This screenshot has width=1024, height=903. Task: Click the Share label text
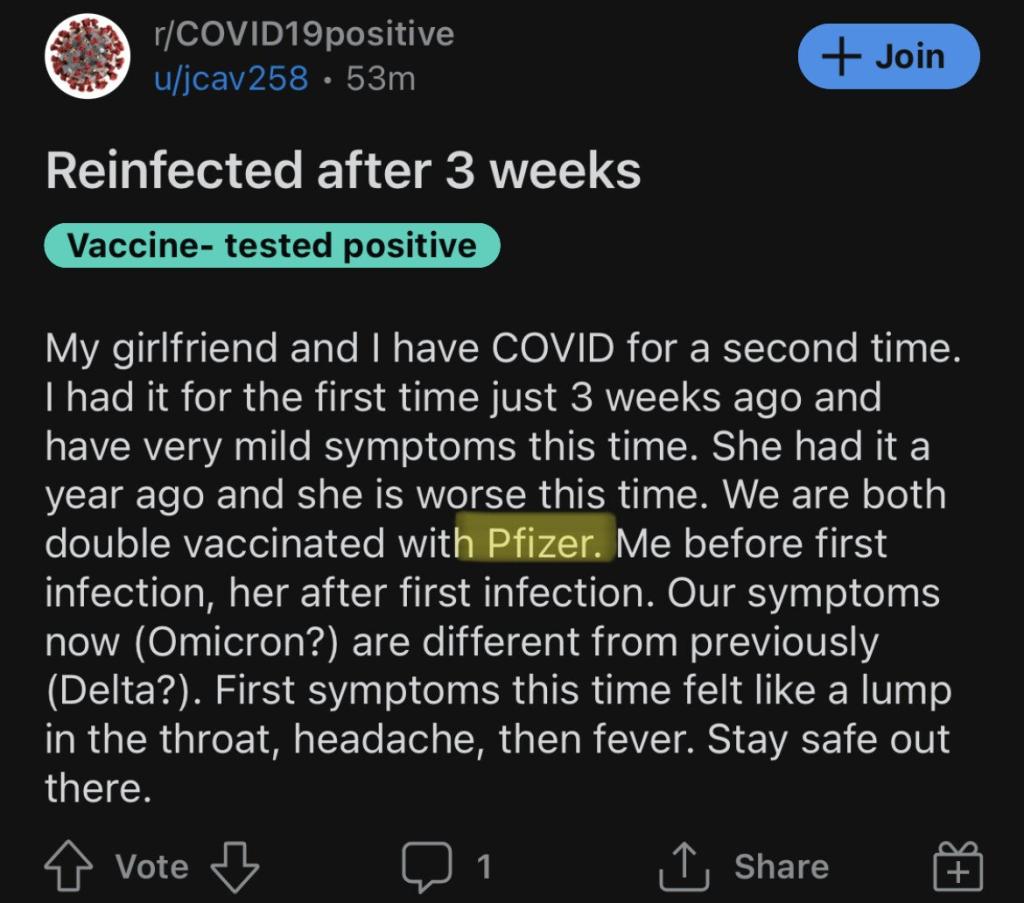point(781,866)
